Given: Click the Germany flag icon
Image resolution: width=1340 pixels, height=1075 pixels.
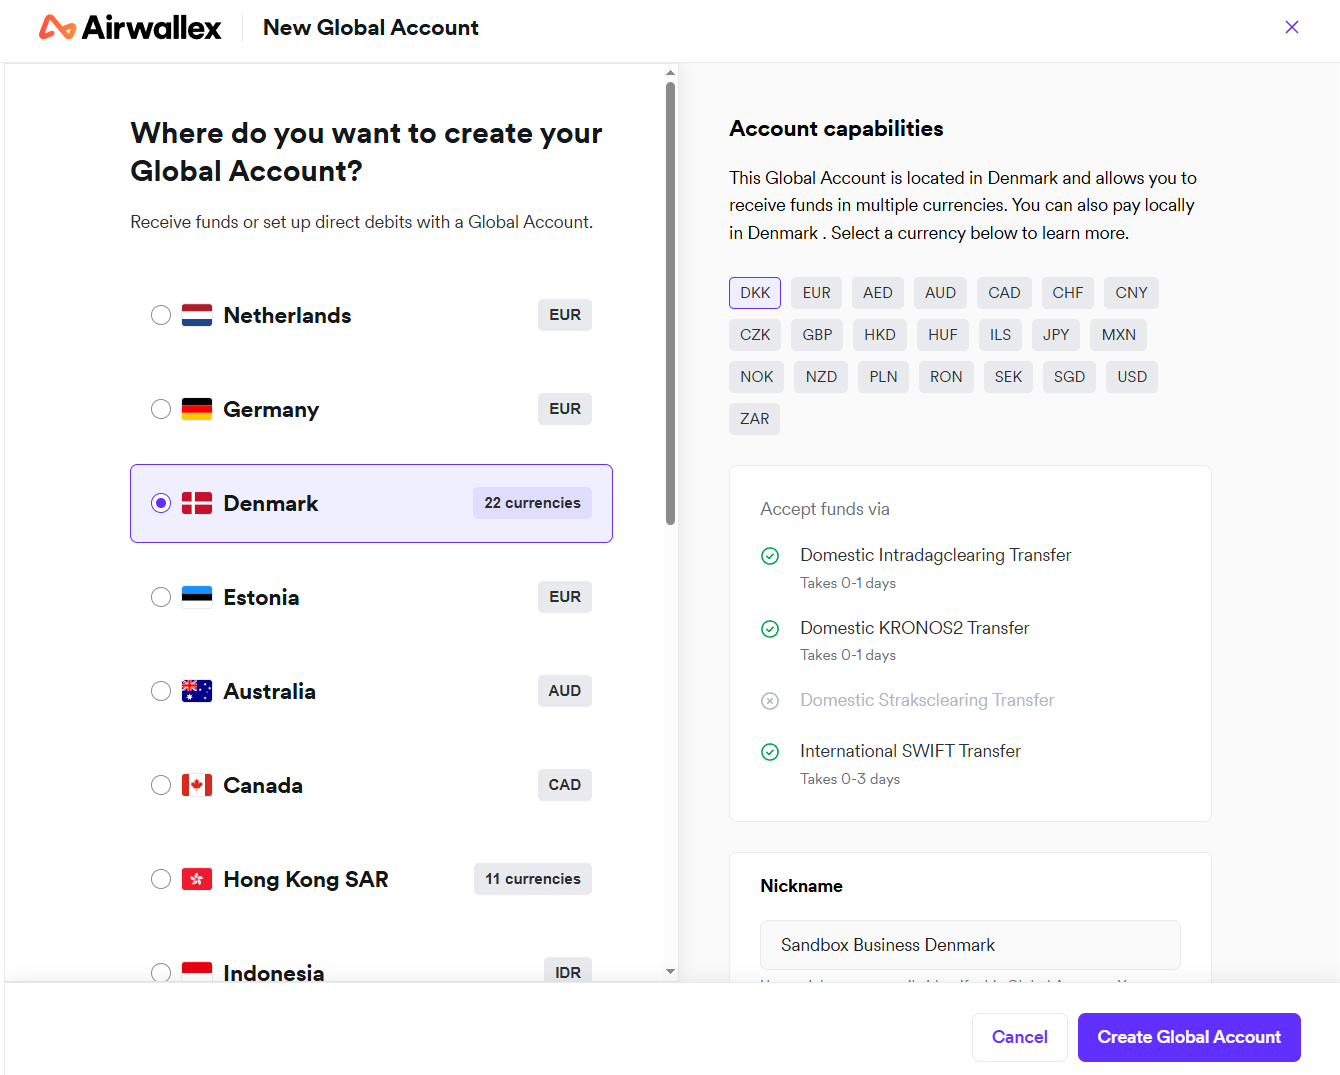Looking at the screenshot, I should (x=197, y=409).
